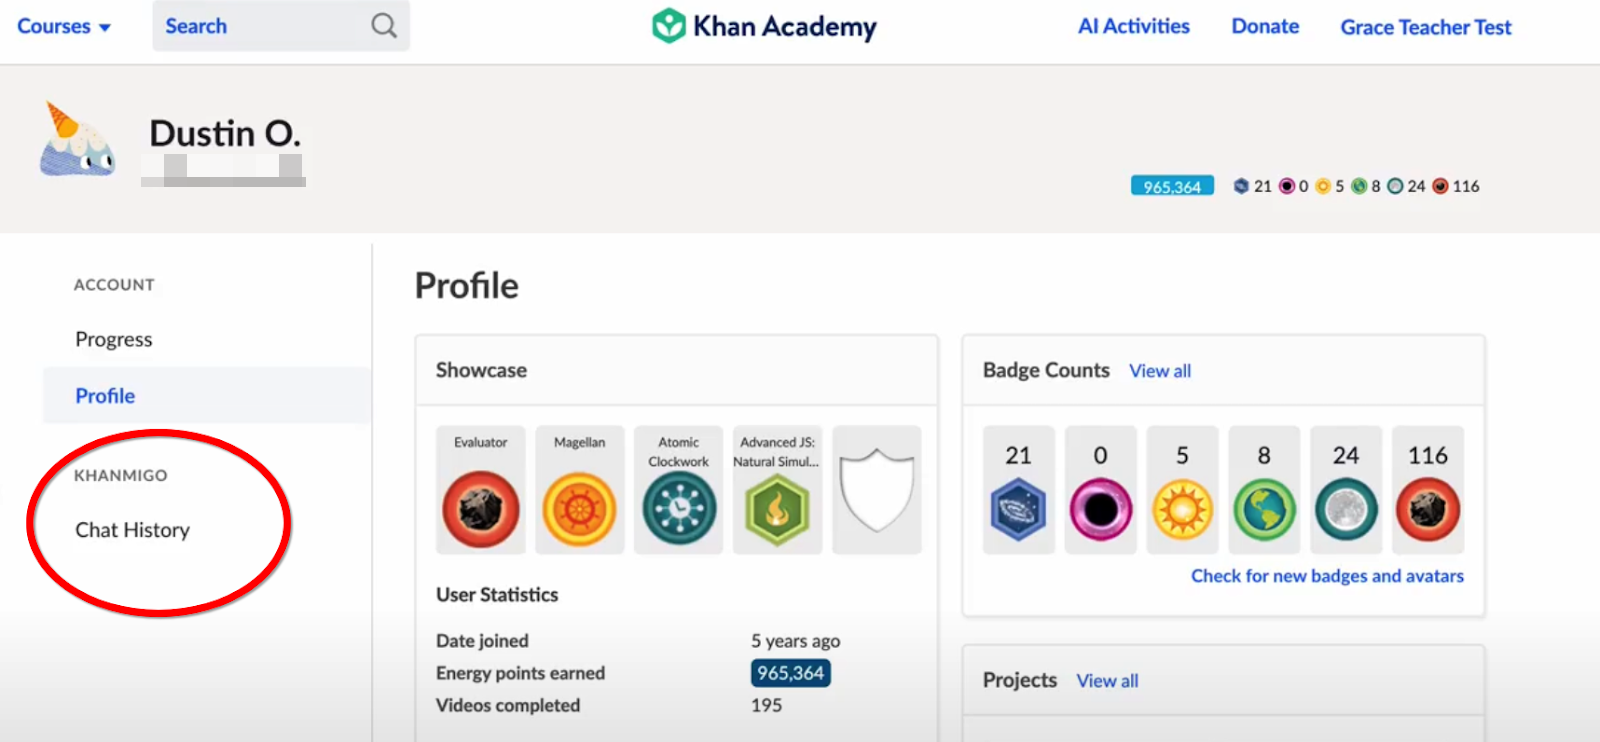Go to Progress in Account menu
The height and width of the screenshot is (742, 1600).
coord(114,339)
